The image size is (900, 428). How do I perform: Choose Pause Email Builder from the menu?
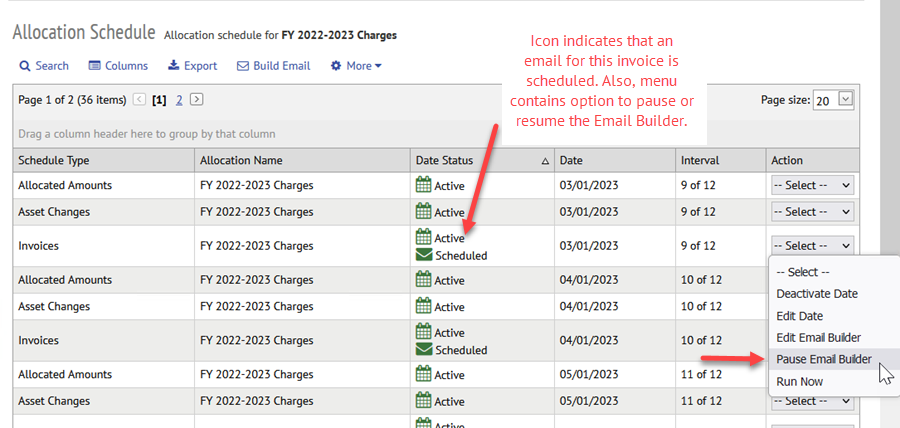[x=824, y=360]
